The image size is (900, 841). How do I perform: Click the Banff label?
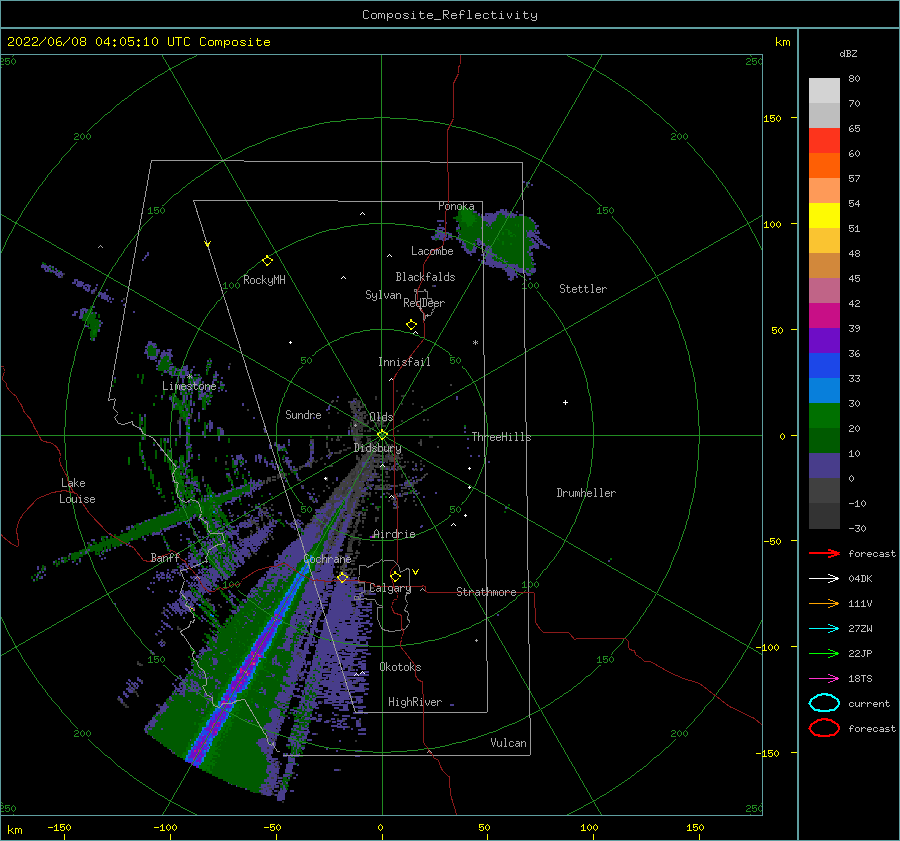[165, 557]
